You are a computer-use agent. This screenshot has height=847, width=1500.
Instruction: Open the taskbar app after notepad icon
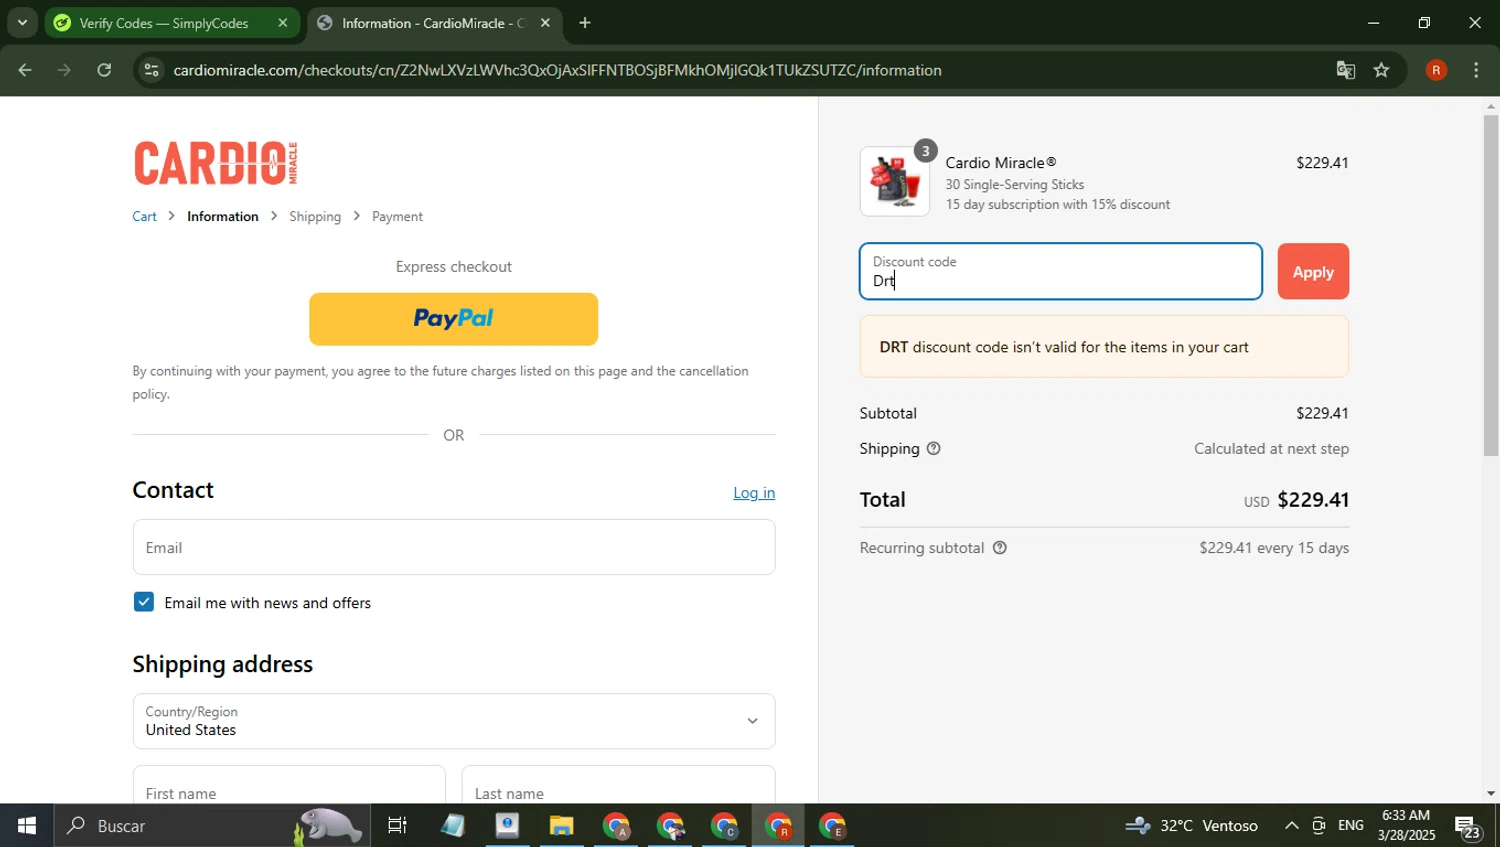tap(507, 826)
